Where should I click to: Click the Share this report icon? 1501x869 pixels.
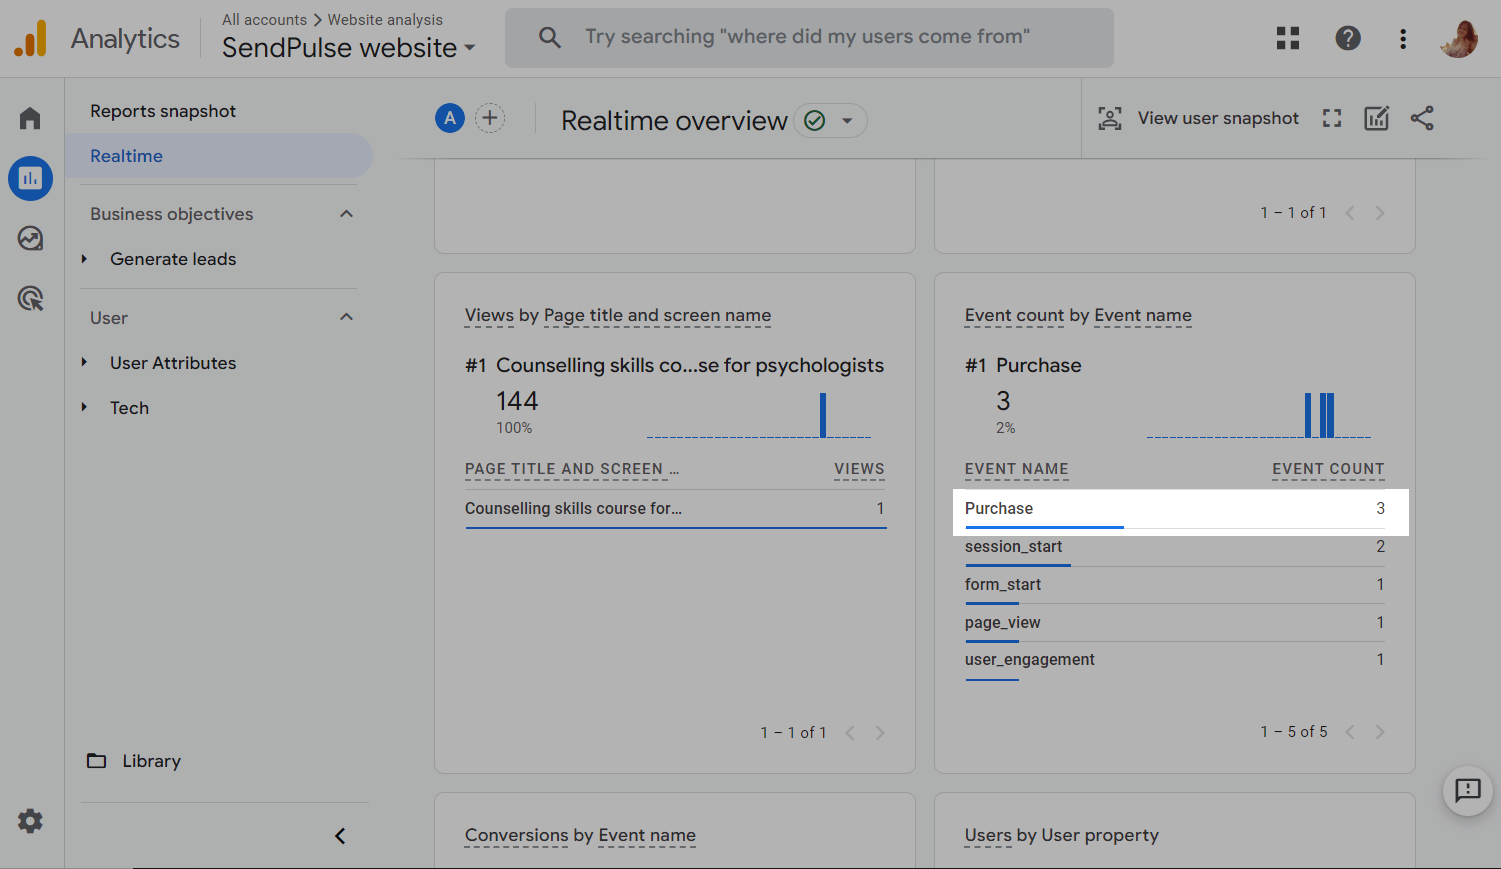click(x=1422, y=118)
